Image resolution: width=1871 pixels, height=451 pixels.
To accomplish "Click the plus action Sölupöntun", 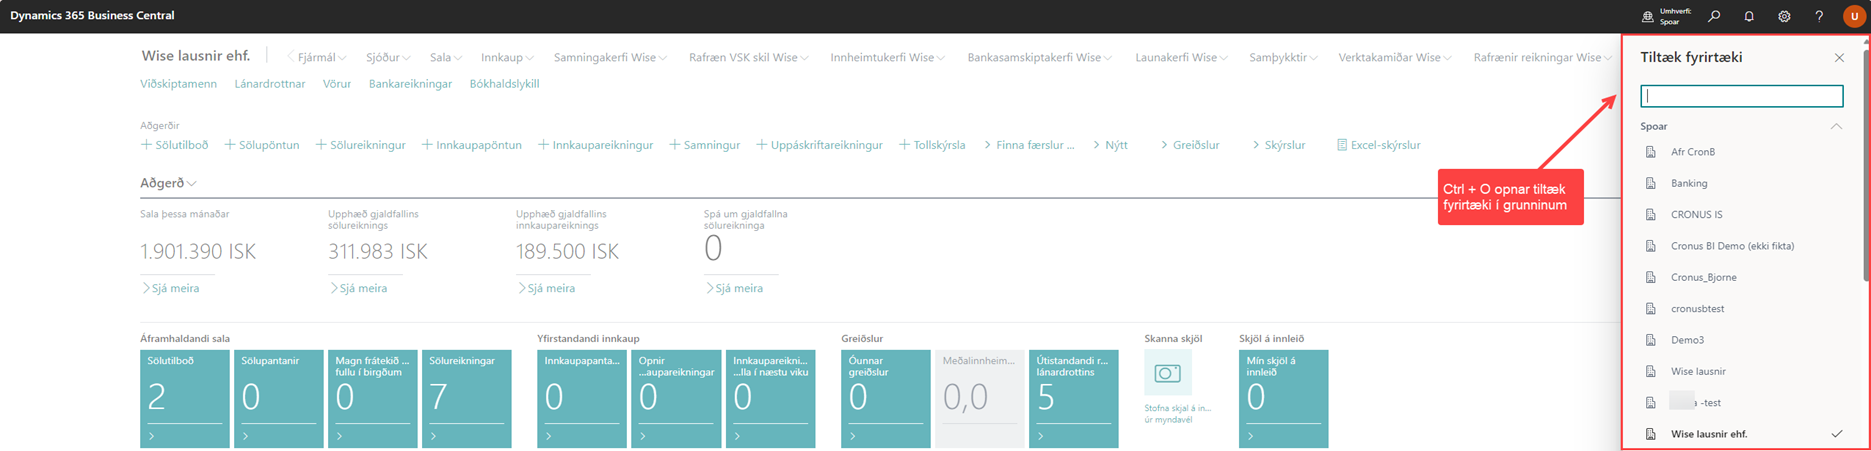I will [x=262, y=145].
